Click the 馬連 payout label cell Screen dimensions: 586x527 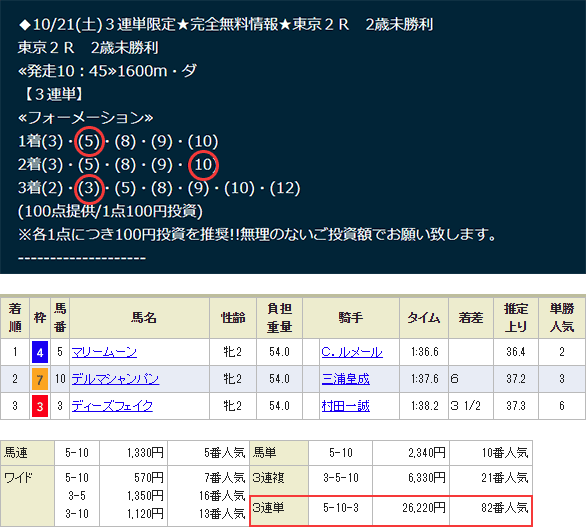pos(28,453)
